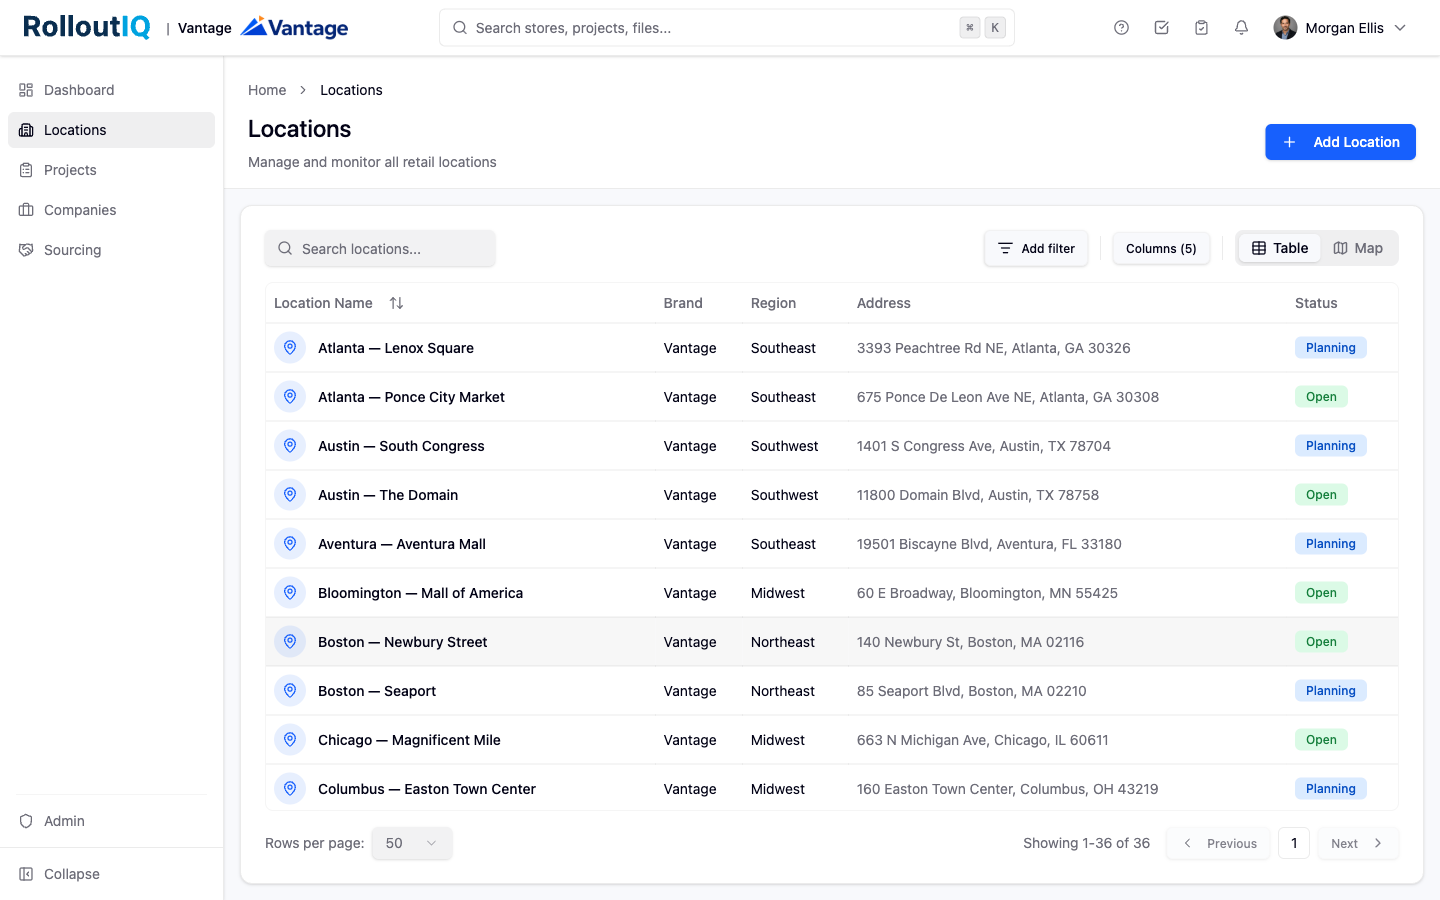Open Austin — South Congress location
Viewport: 1440px width, 900px height.
401,446
